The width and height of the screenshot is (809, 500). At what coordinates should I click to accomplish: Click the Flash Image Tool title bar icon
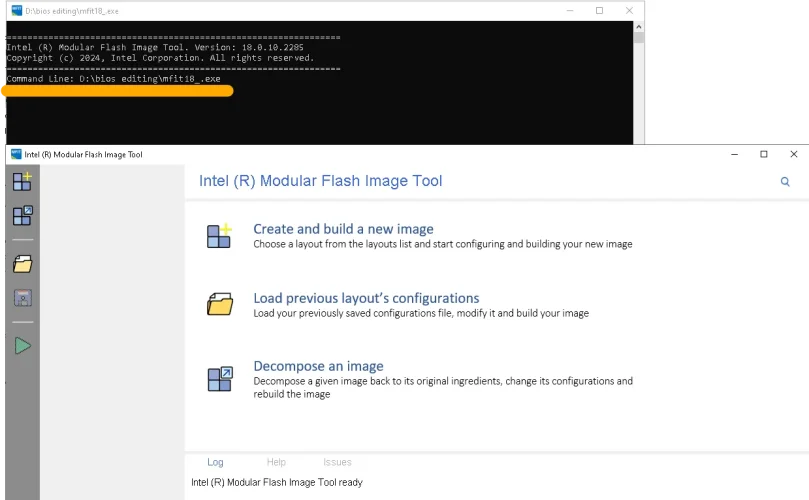click(x=16, y=154)
